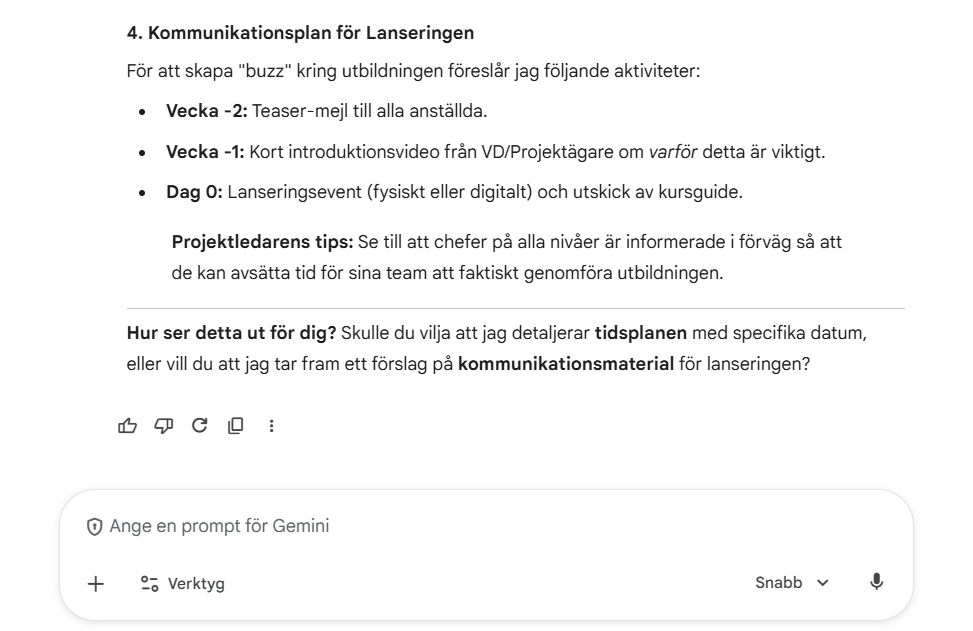
Task: Start voice input with the microphone
Action: point(876,582)
